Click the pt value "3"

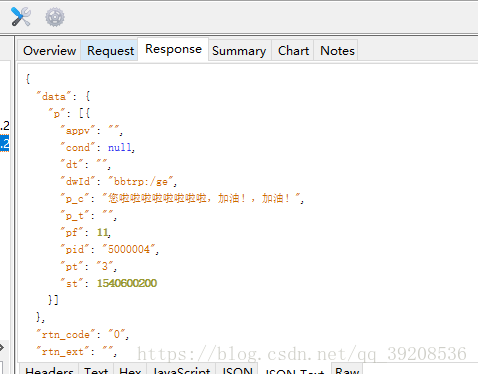105,266
